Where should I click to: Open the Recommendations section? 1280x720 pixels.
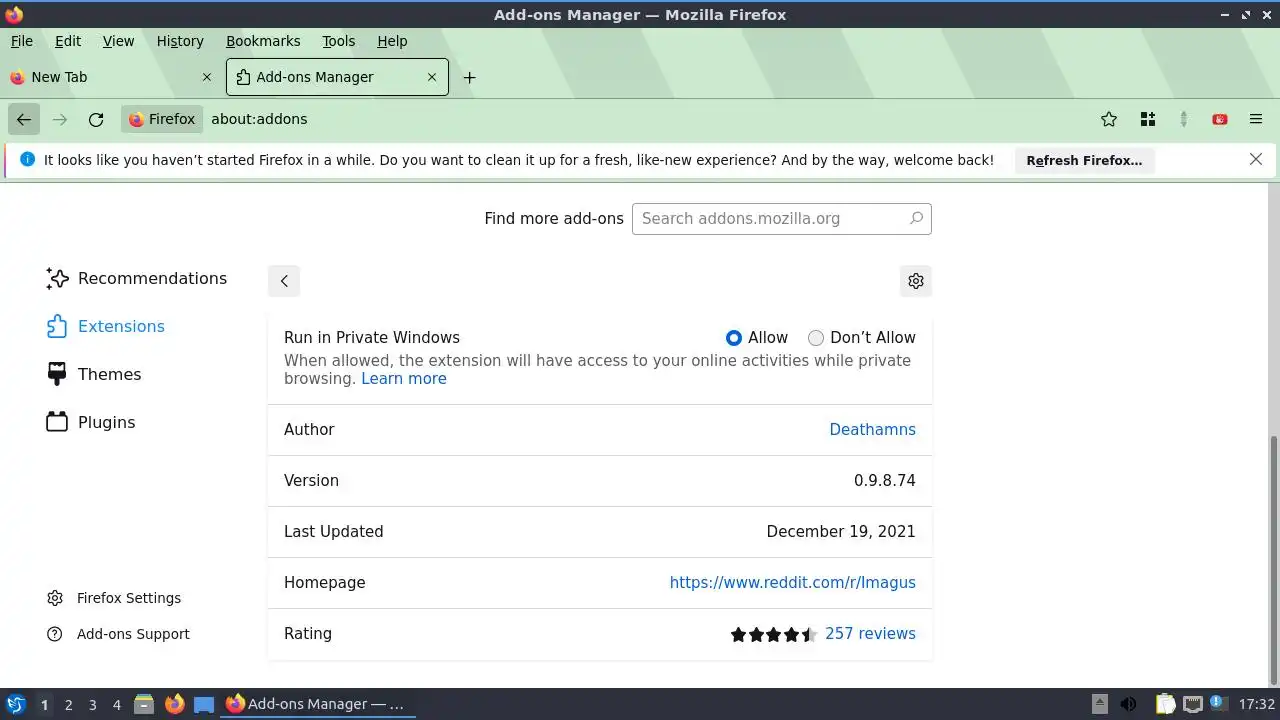pos(137,279)
